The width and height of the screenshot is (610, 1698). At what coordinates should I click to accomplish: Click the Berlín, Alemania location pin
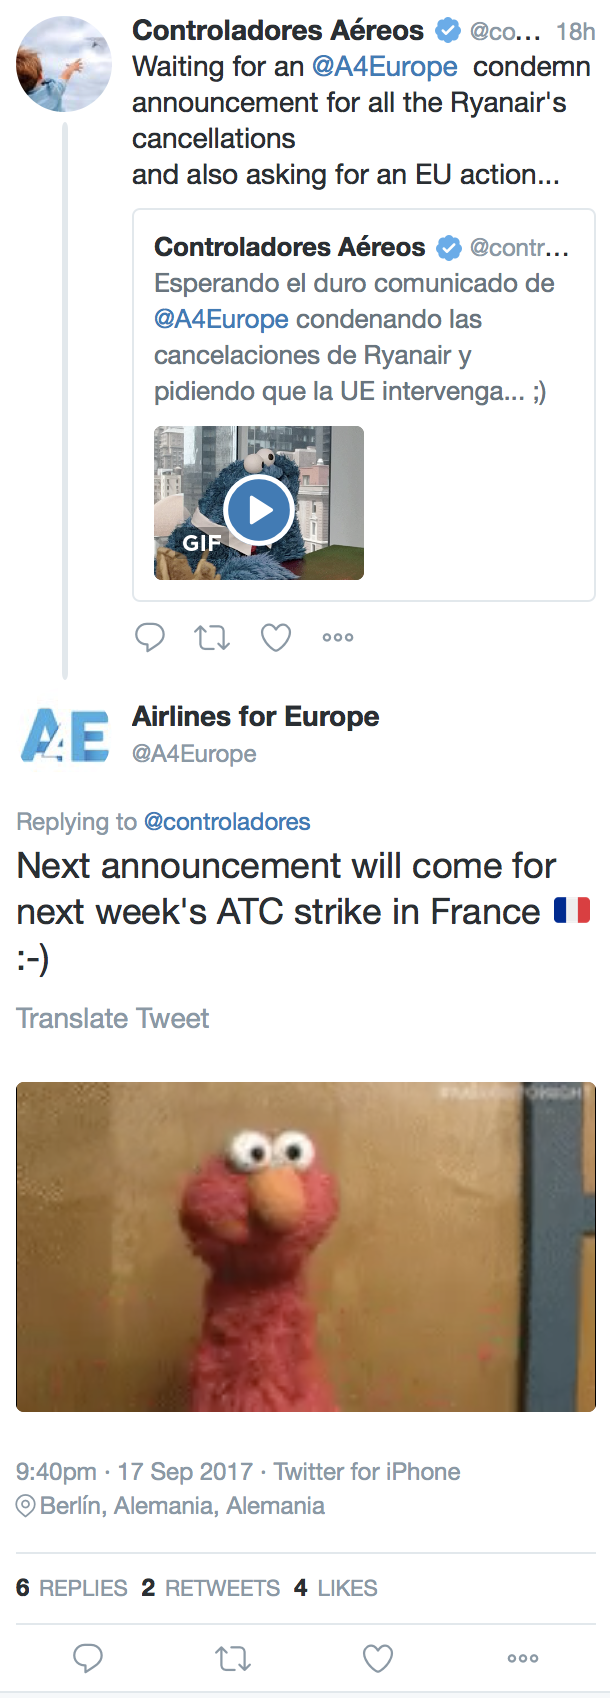pyautogui.click(x=26, y=1506)
